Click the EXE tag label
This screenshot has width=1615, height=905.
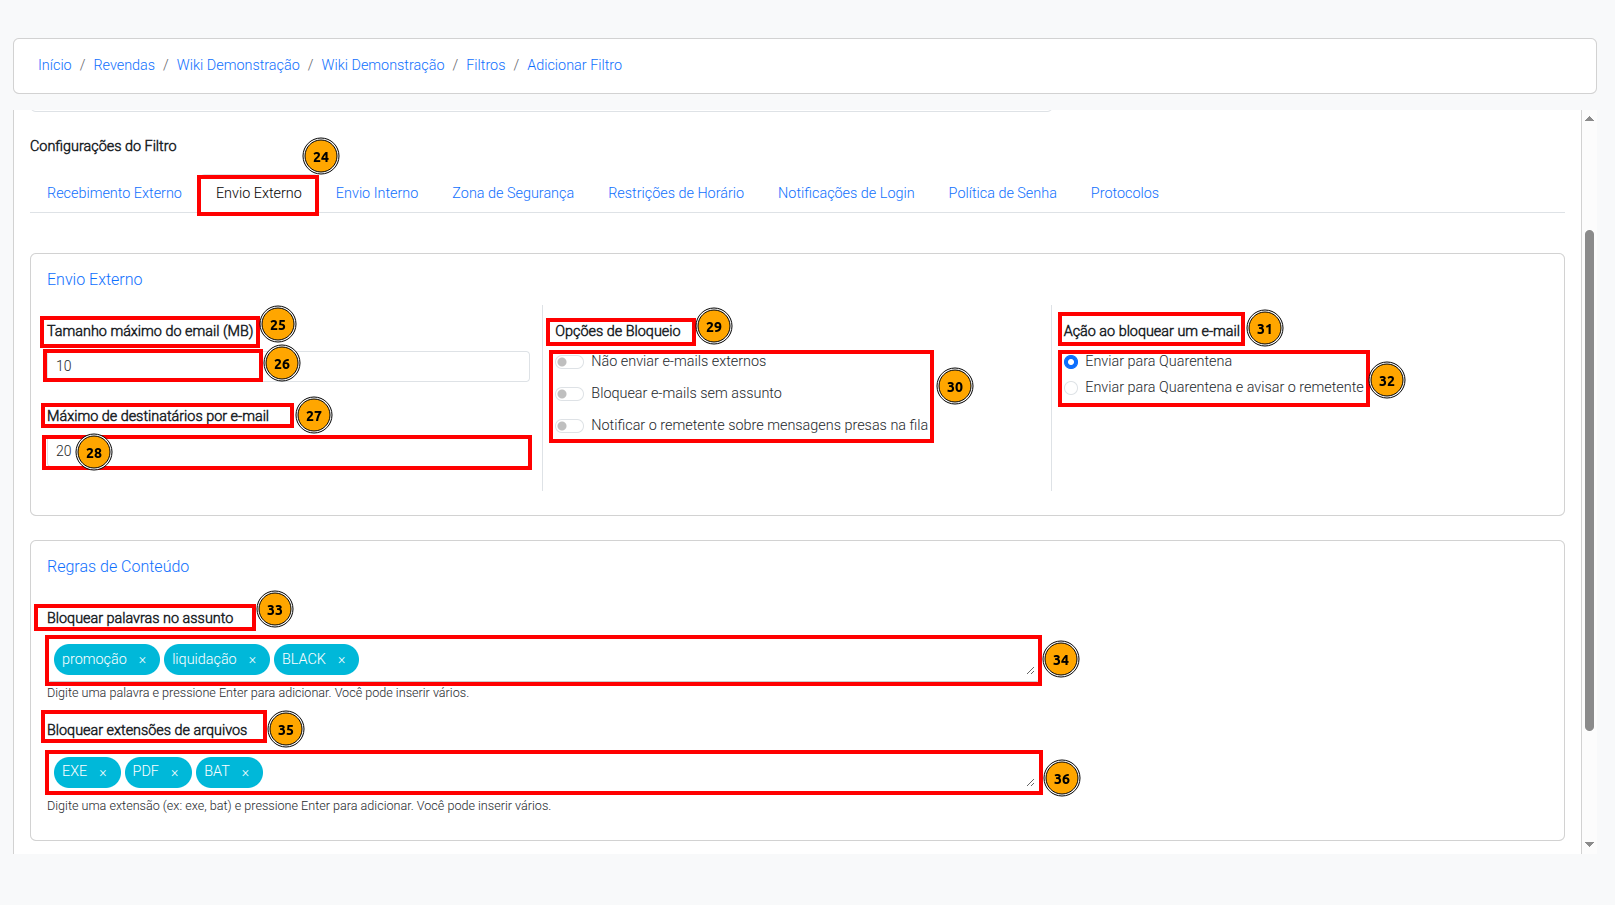[x=75, y=772]
